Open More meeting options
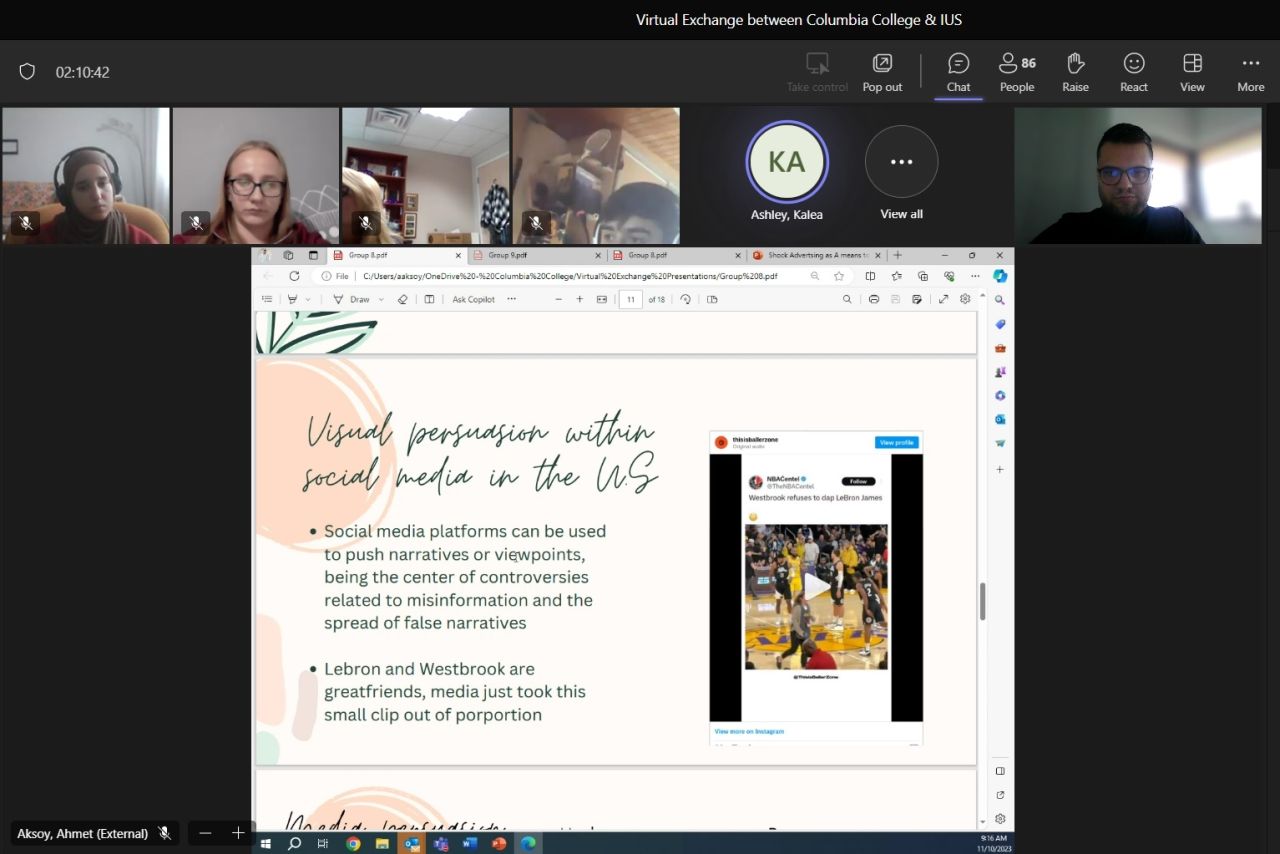This screenshot has height=854, width=1280. tap(1250, 73)
